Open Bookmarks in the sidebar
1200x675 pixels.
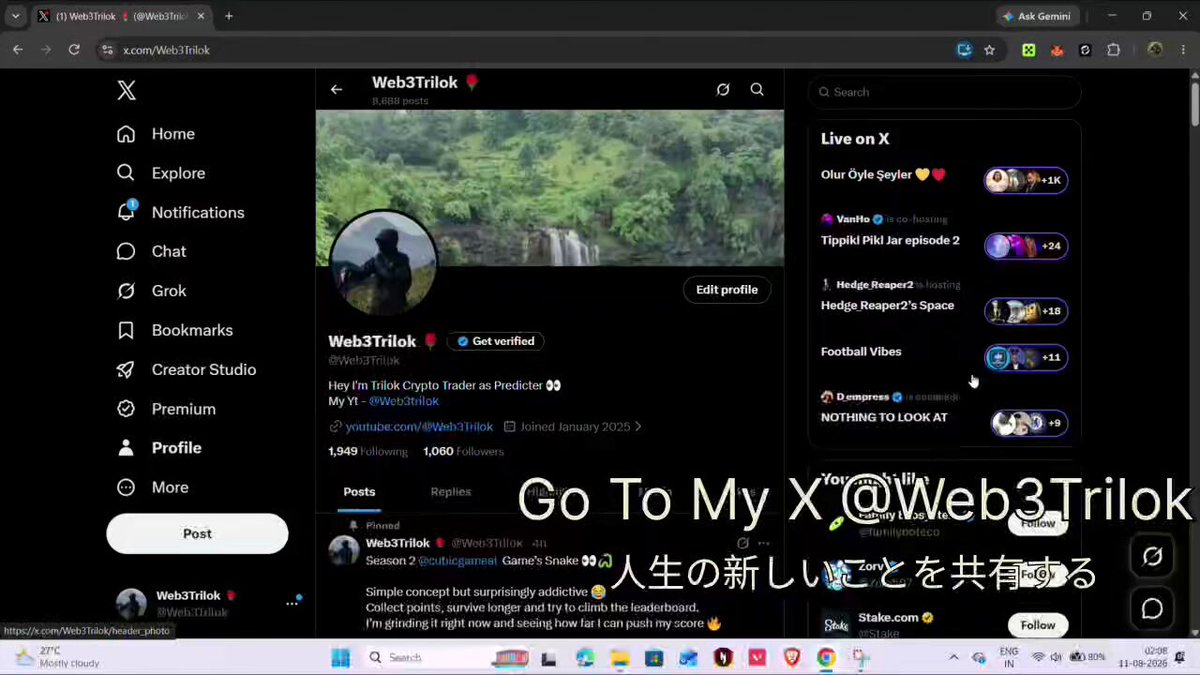click(175, 330)
